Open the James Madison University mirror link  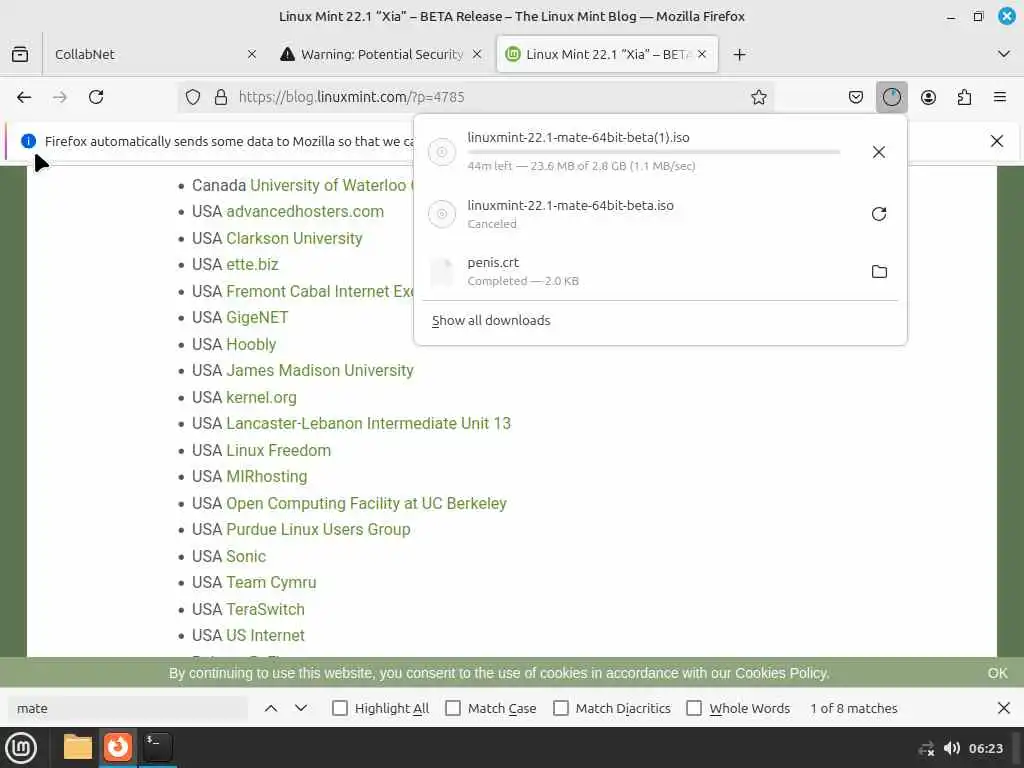coord(319,370)
